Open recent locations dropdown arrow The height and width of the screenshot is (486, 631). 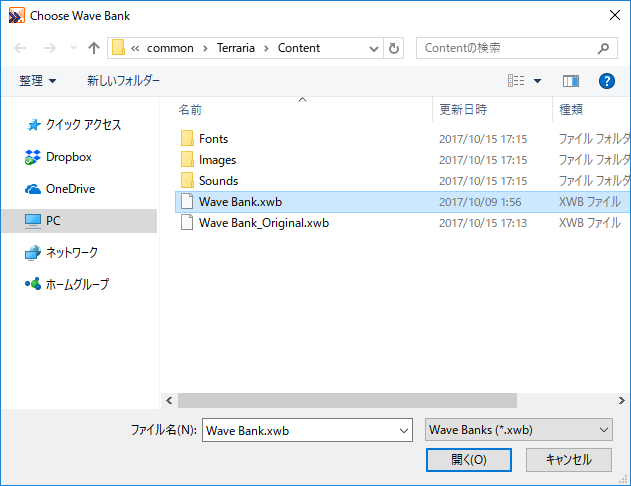73,48
